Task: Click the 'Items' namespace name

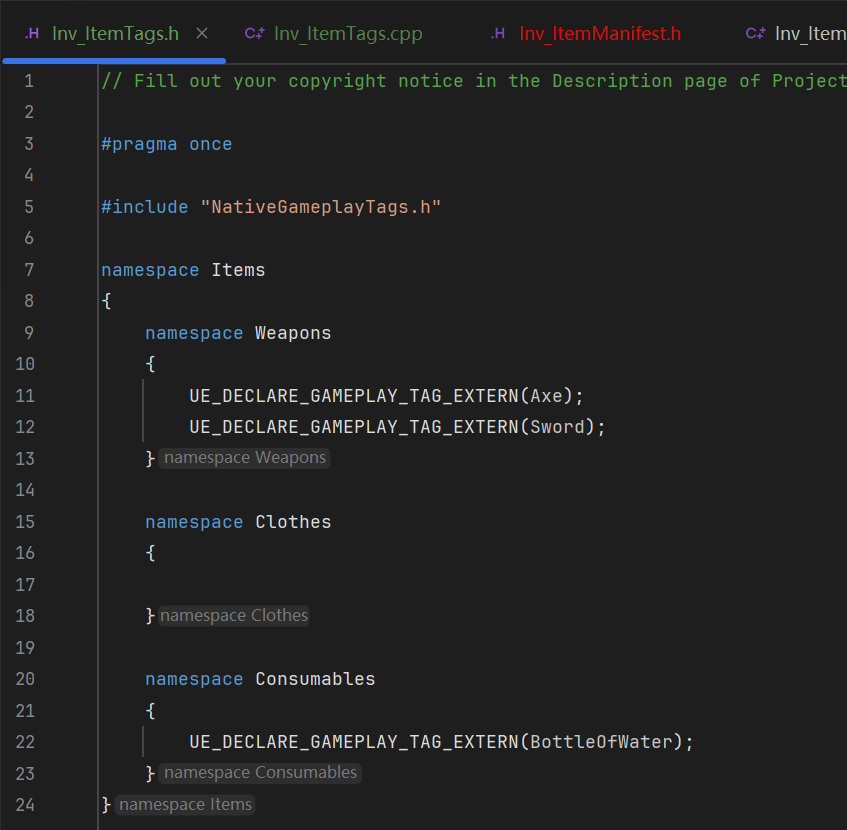Action: [x=238, y=270]
